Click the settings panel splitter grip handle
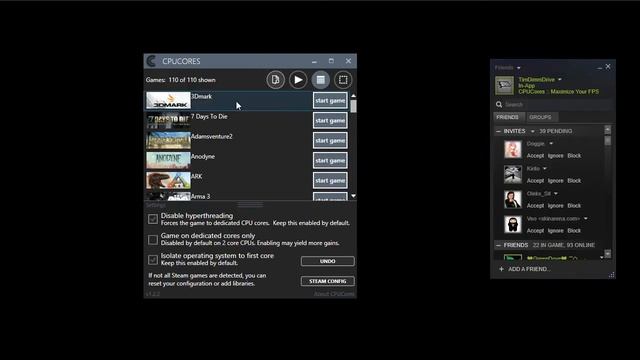Image resolution: width=640 pixels, height=360 pixels. tap(250, 204)
